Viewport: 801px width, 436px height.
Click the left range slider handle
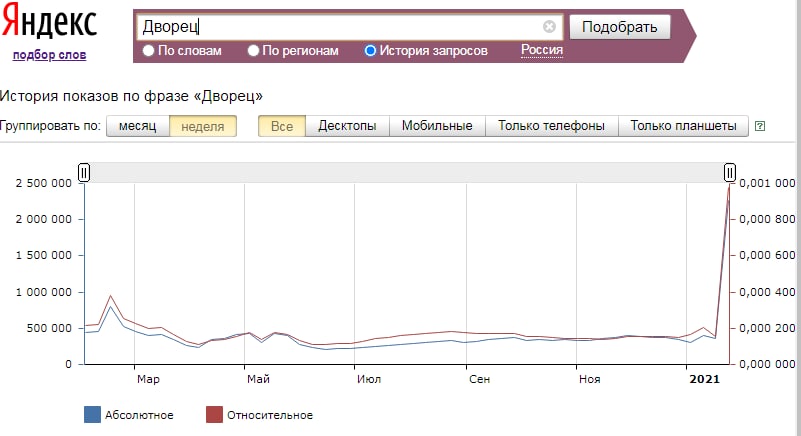tap(84, 172)
